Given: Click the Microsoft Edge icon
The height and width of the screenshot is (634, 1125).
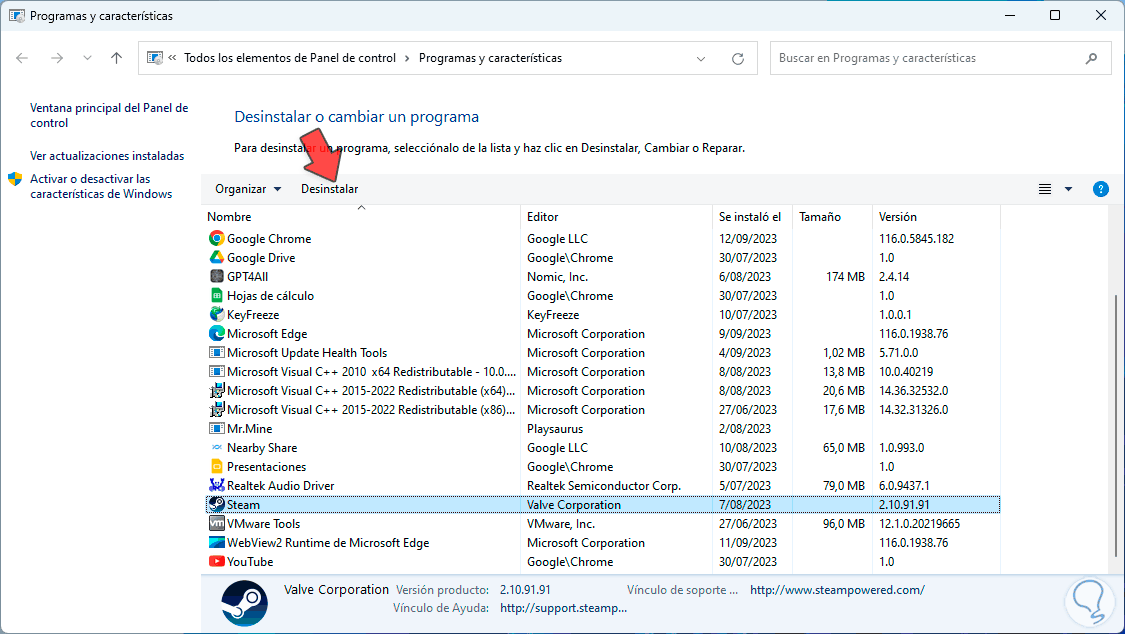Looking at the screenshot, I should click(x=217, y=333).
